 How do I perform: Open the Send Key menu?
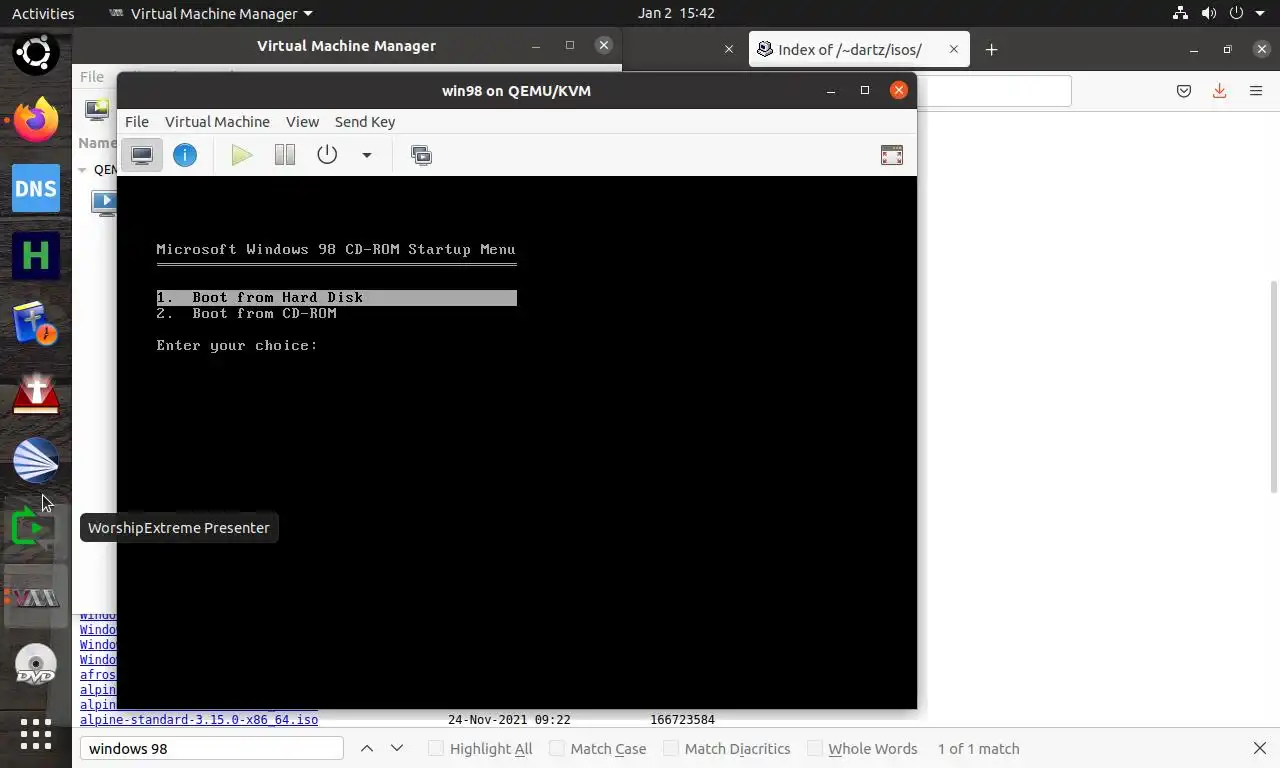(365, 121)
